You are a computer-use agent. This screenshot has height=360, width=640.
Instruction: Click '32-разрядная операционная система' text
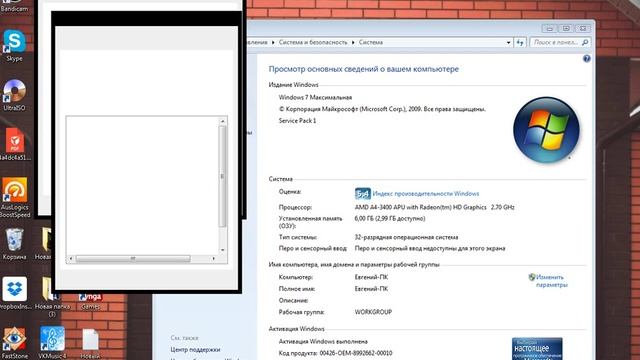click(x=406, y=237)
